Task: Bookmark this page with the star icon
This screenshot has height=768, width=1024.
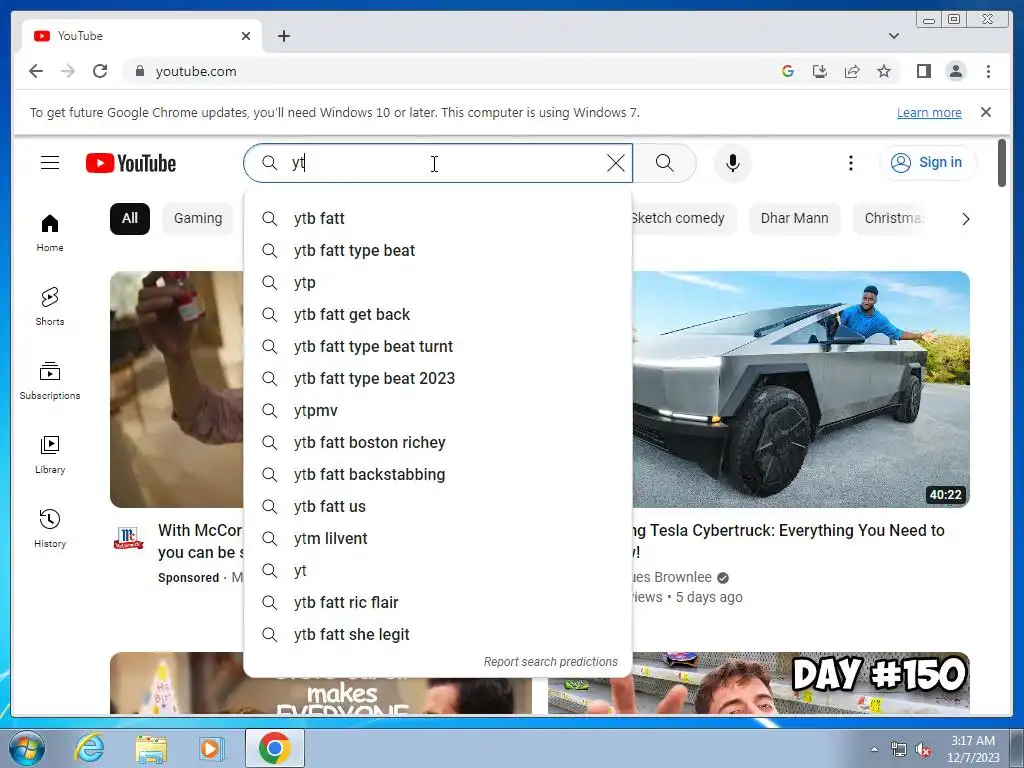Action: 884,71
